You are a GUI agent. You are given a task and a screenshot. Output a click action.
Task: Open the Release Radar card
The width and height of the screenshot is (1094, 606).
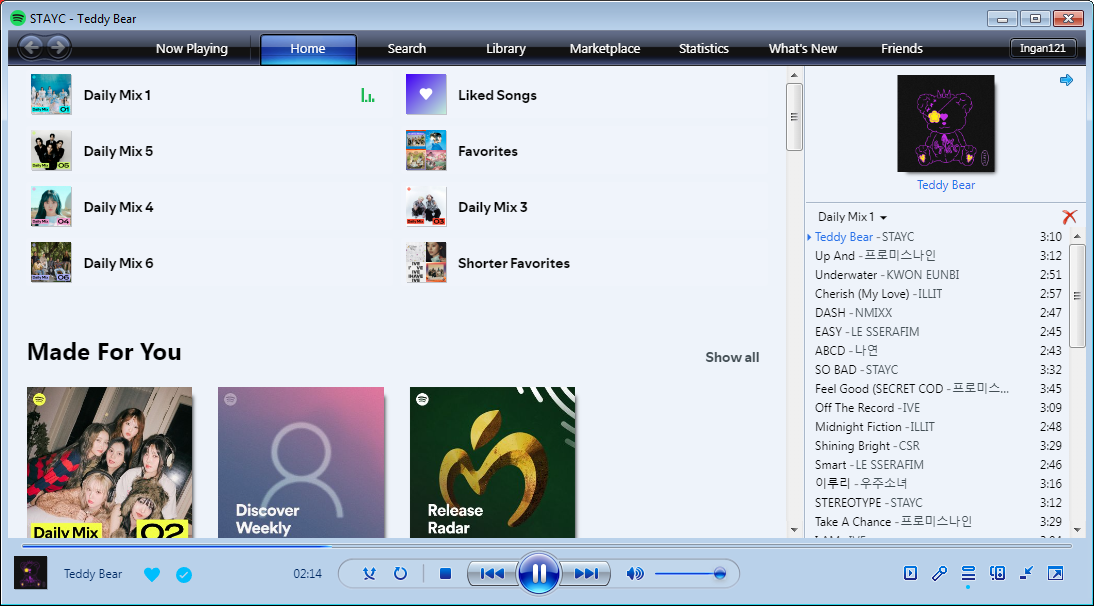tap(493, 462)
